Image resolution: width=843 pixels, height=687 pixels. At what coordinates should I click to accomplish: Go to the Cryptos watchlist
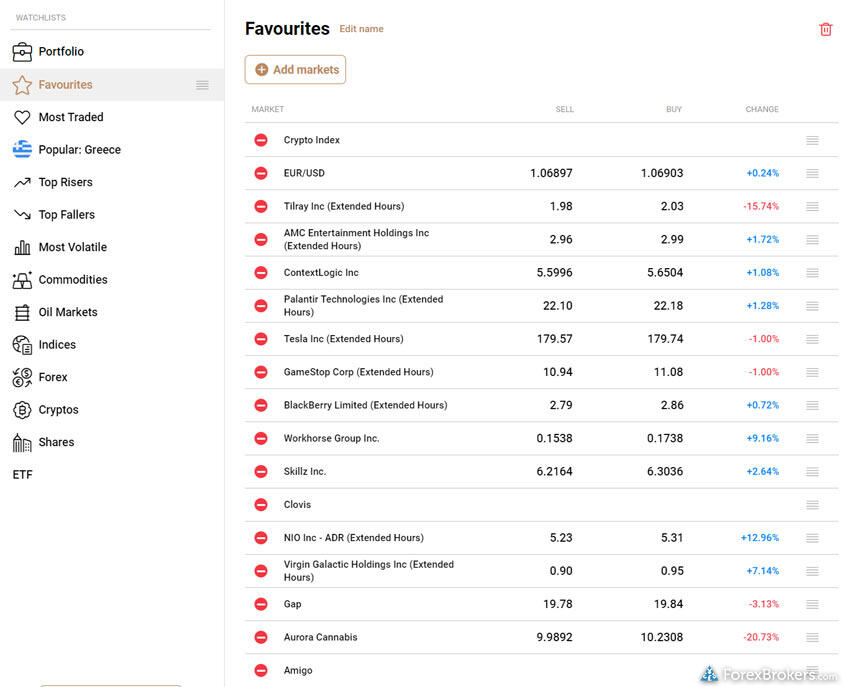tap(58, 410)
